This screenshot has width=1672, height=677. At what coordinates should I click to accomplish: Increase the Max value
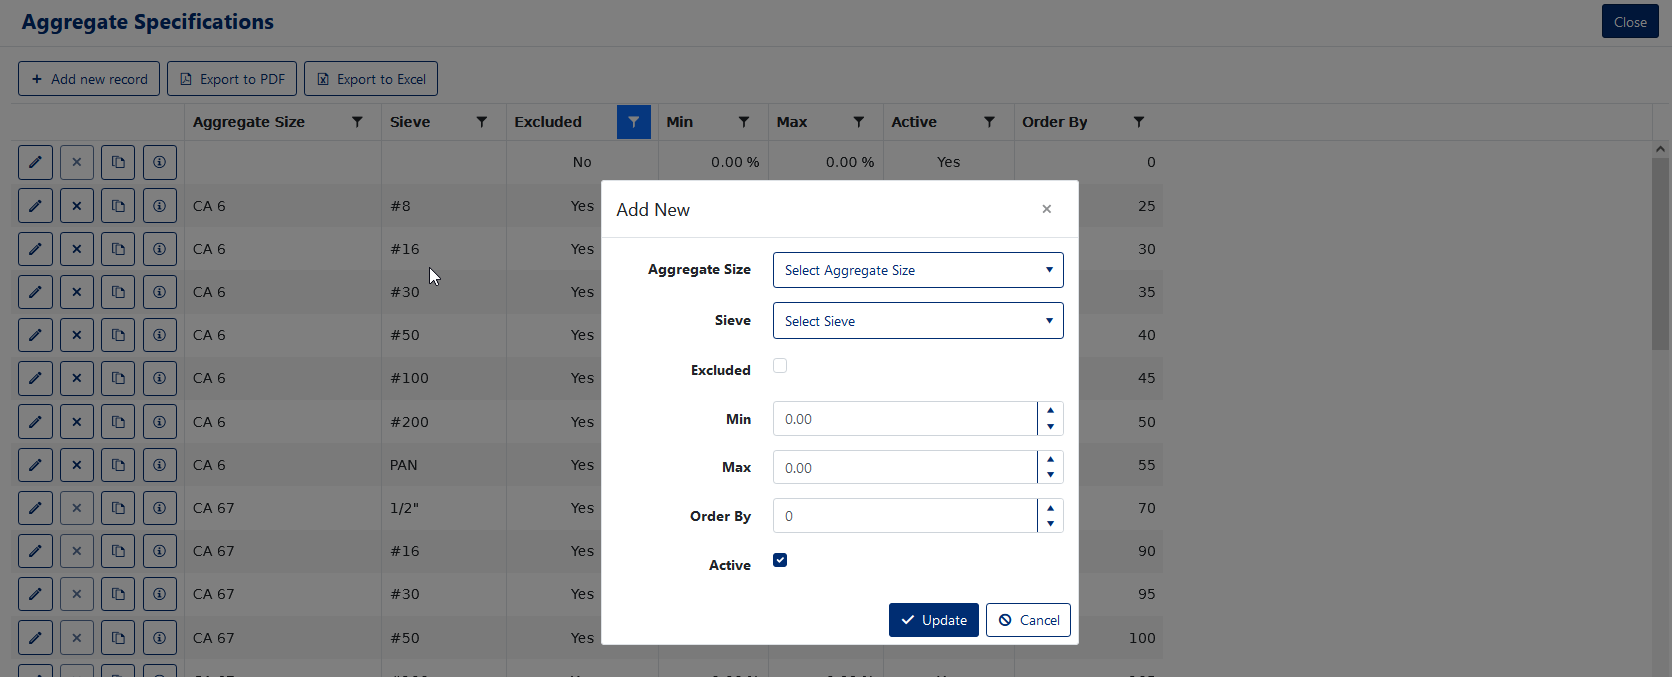tap(1050, 460)
